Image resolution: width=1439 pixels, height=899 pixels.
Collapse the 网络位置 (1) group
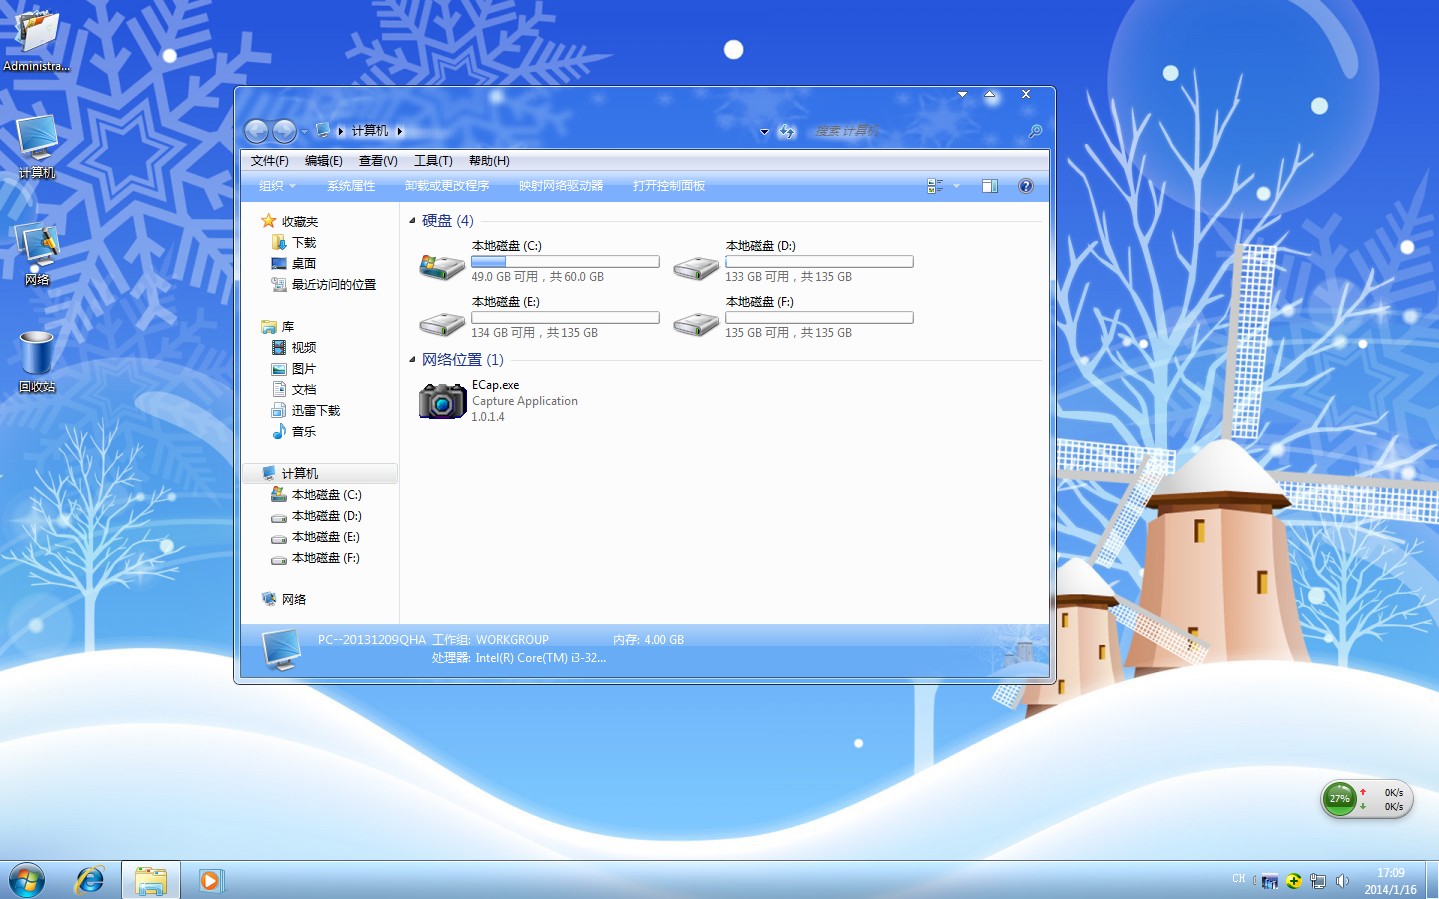[x=412, y=360]
